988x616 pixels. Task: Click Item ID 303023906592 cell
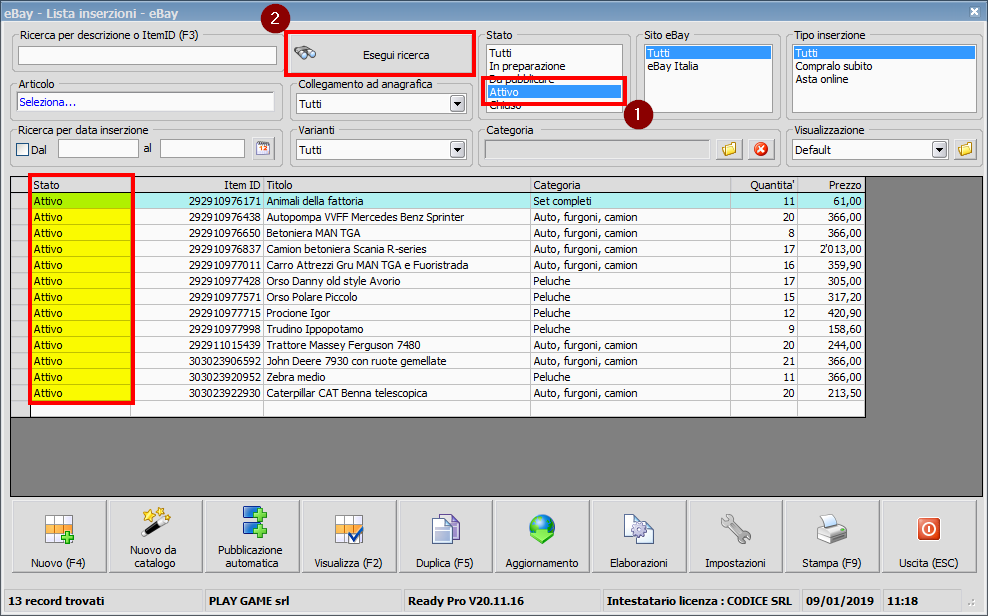click(x=197, y=362)
